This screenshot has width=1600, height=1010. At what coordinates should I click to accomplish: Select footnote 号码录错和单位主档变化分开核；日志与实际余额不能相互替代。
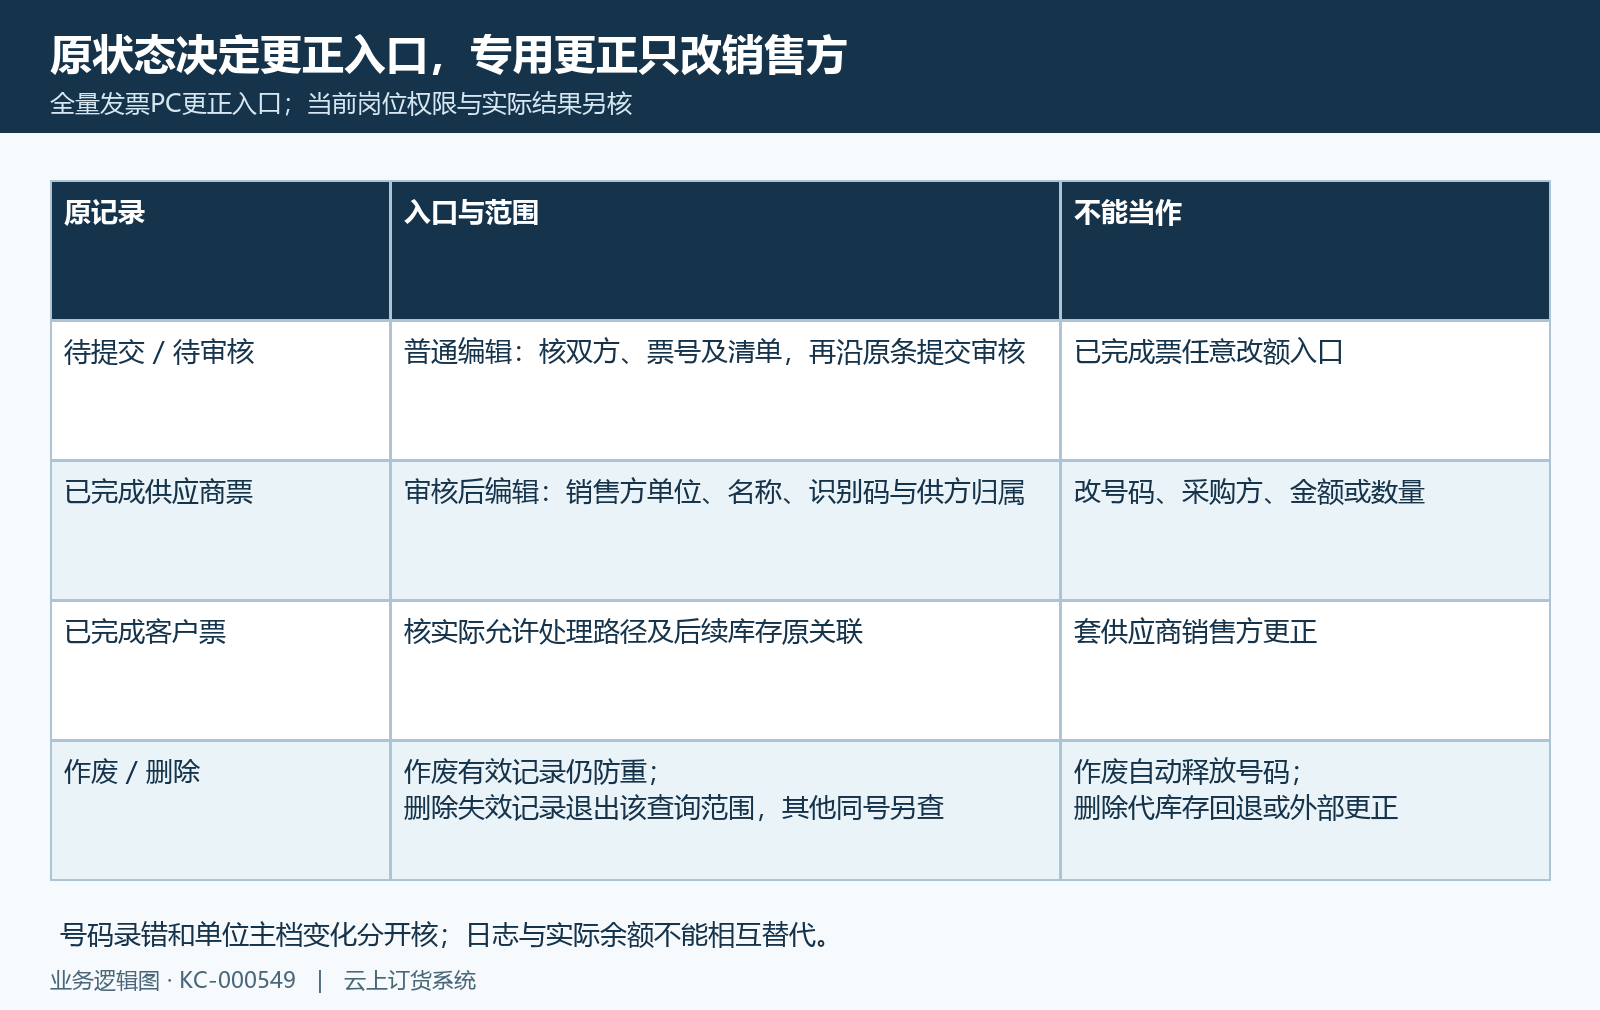[x=446, y=935]
